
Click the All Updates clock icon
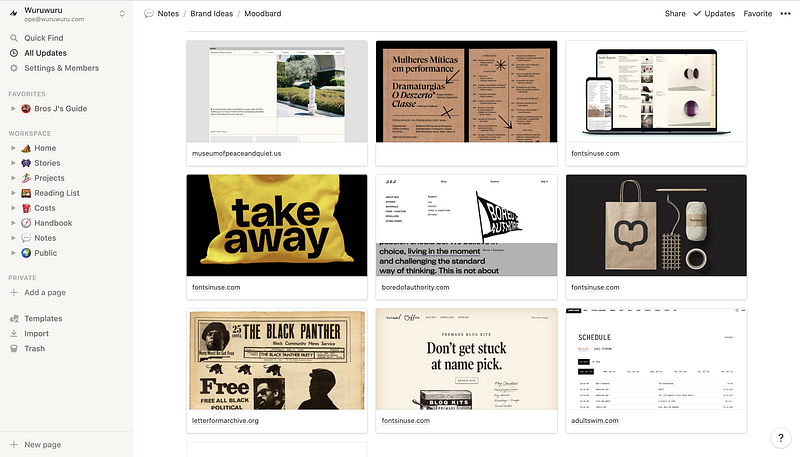(x=14, y=53)
